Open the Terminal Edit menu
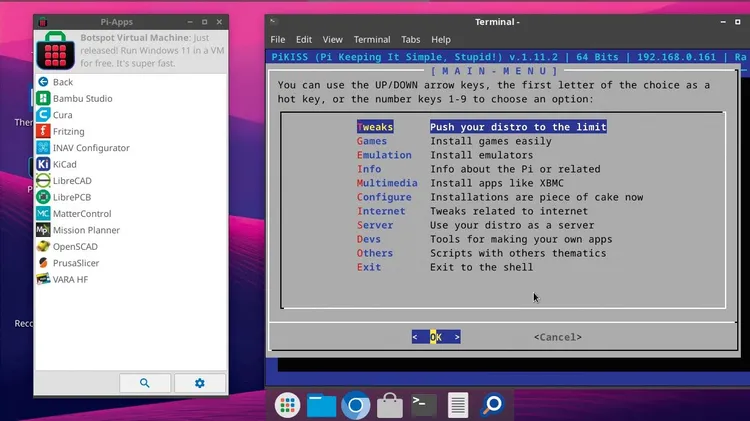 click(304, 40)
